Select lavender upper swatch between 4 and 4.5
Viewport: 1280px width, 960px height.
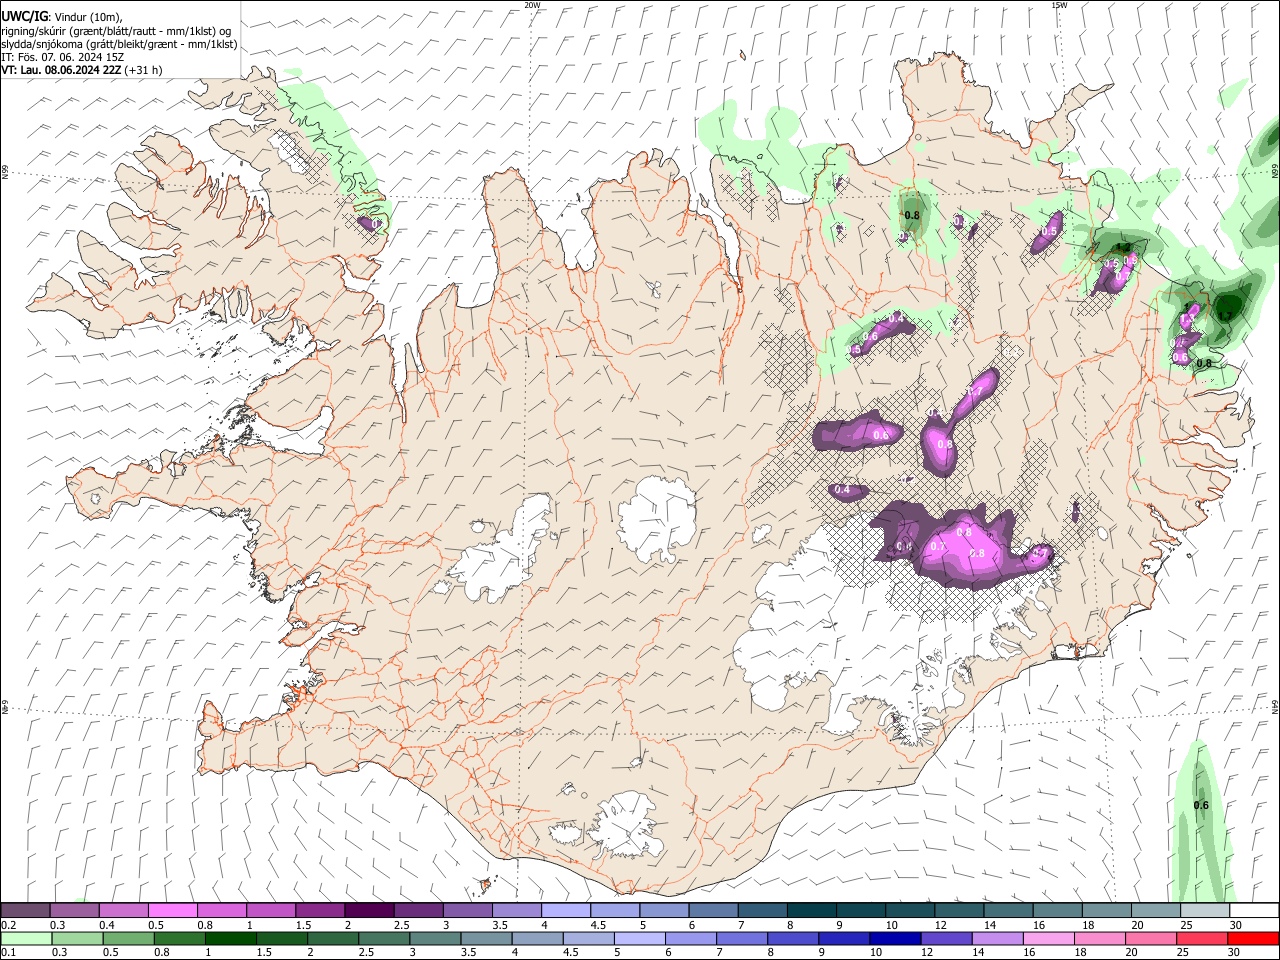coord(565,911)
